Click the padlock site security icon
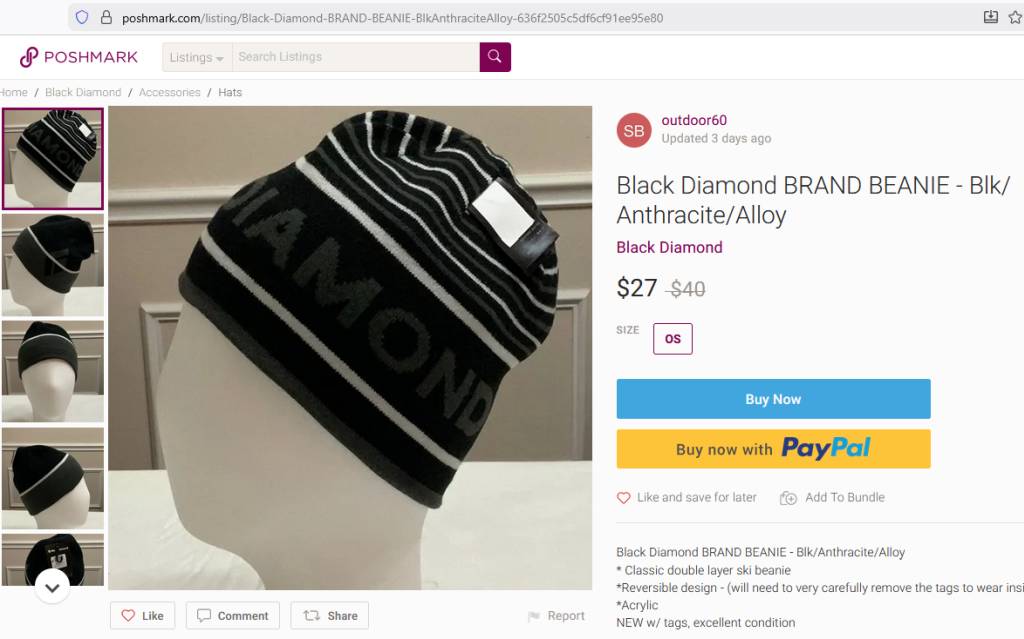This screenshot has height=639, width=1024. tap(107, 17)
